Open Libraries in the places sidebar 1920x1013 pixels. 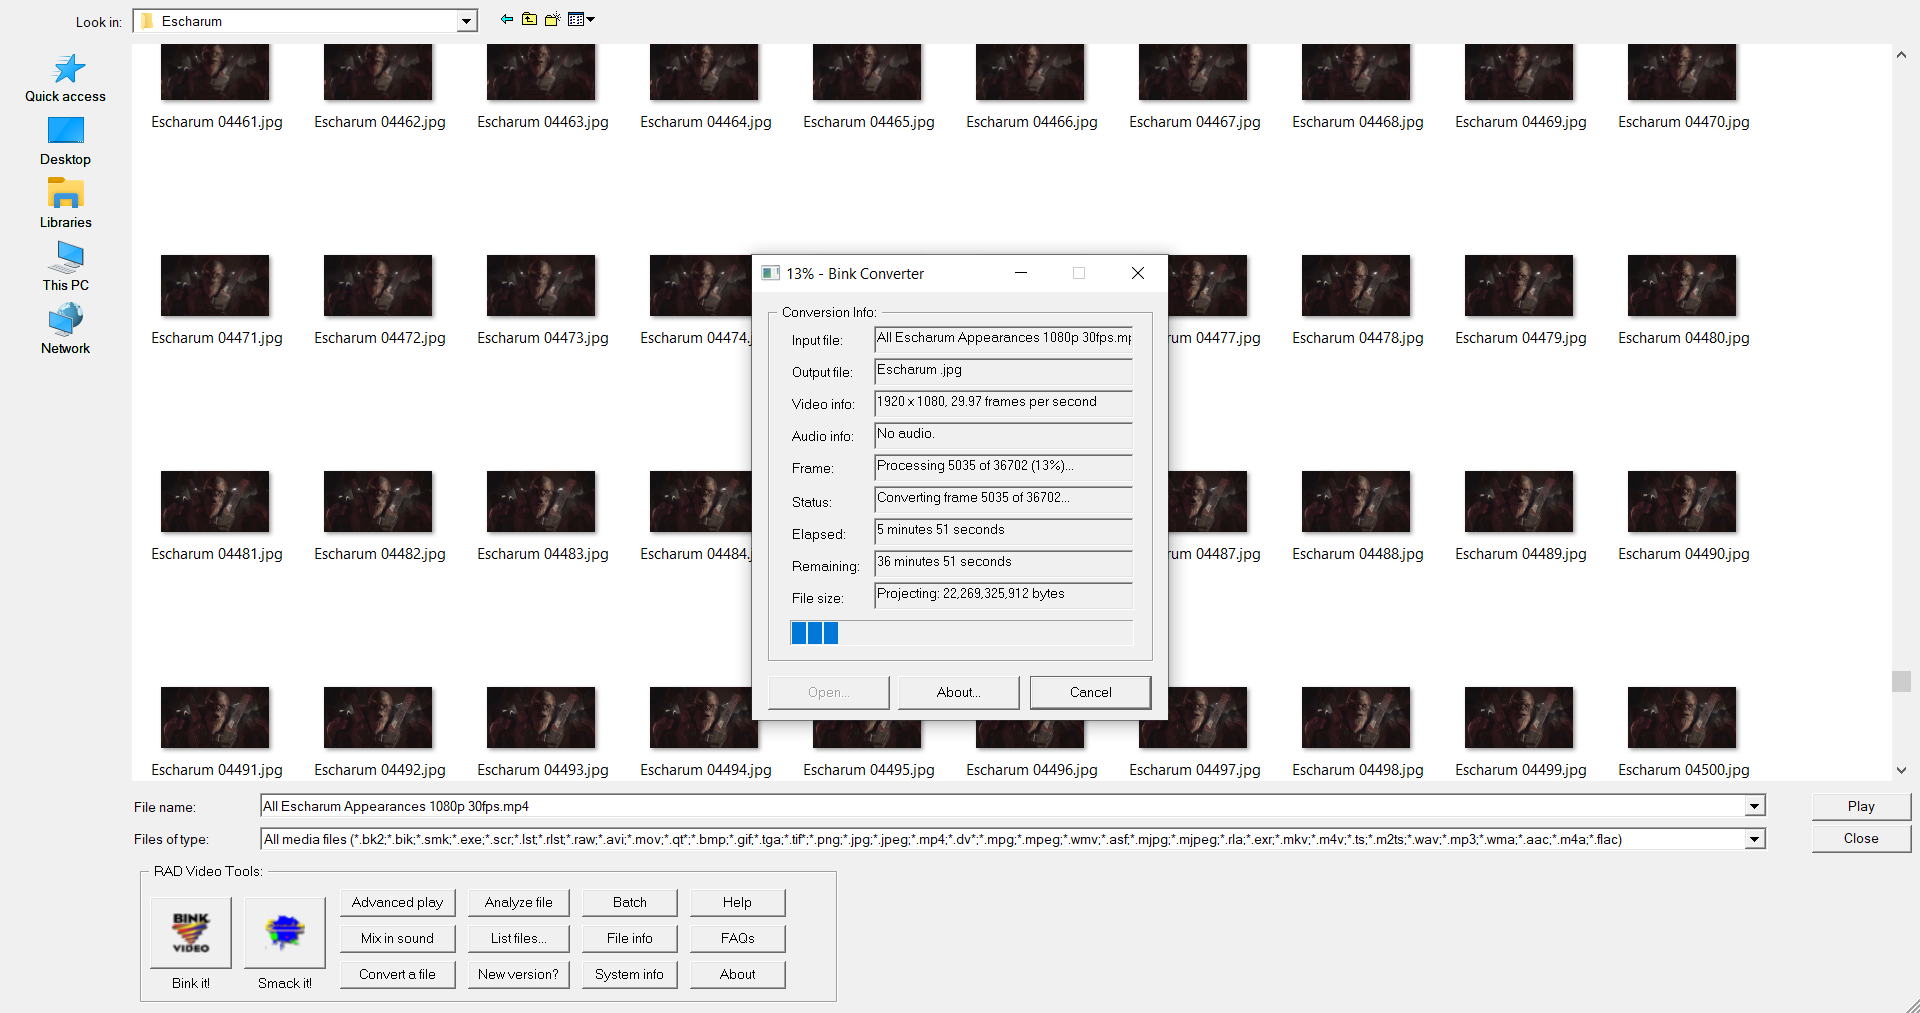(65, 204)
